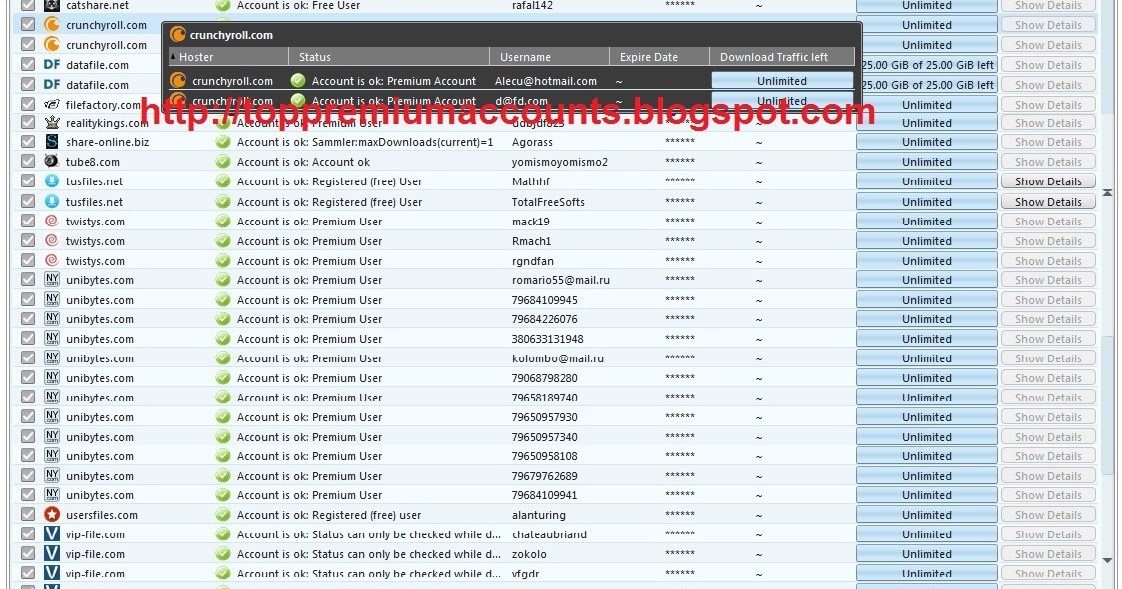
Task: Click the unibytes.com icon in the 79679762689 row
Action: 52,474
